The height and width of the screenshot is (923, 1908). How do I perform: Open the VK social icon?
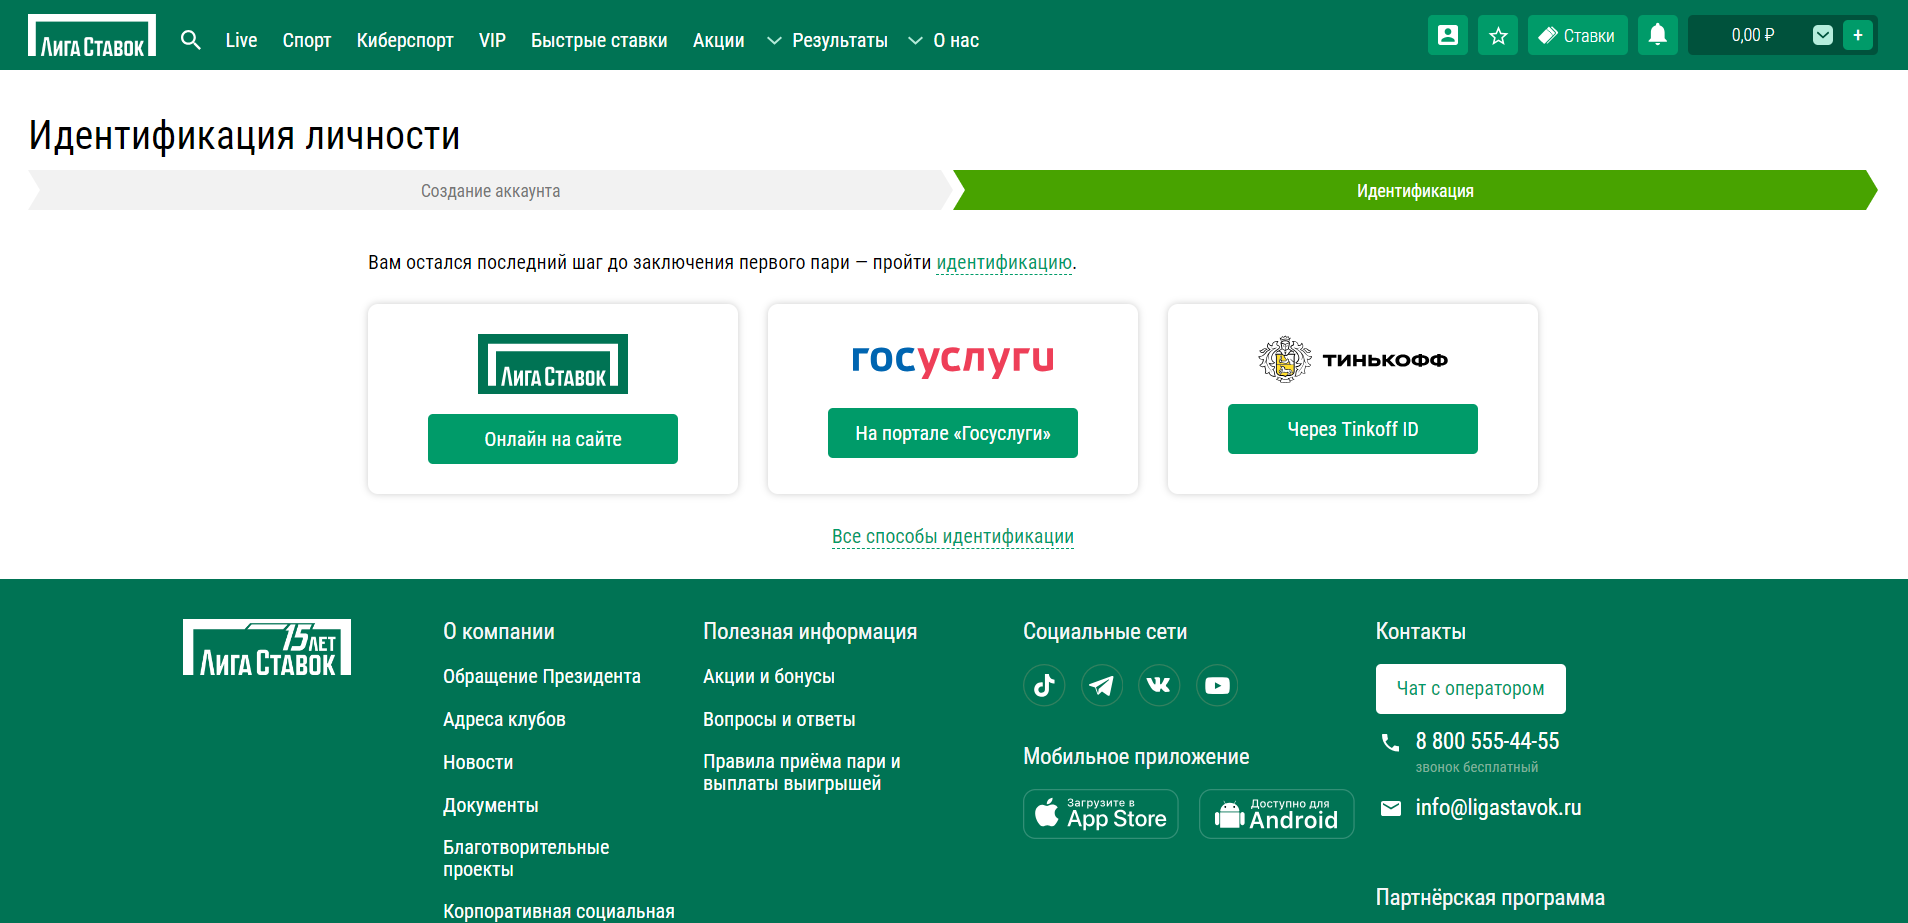tap(1159, 685)
